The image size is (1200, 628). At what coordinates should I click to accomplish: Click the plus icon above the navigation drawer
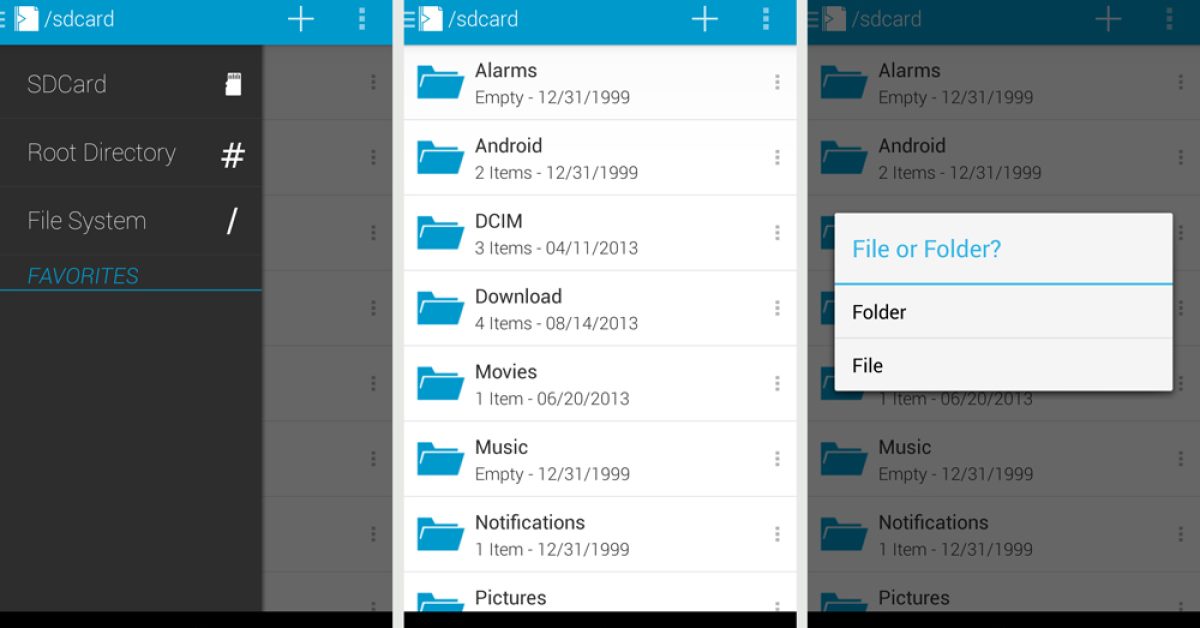[301, 19]
